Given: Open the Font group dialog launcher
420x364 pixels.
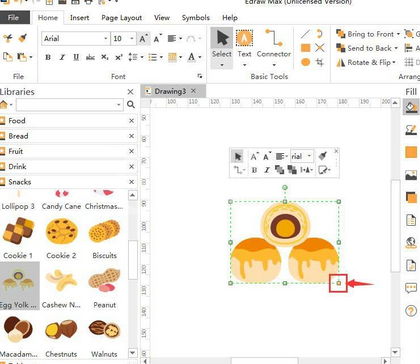Looking at the screenshot, I should pos(200,76).
